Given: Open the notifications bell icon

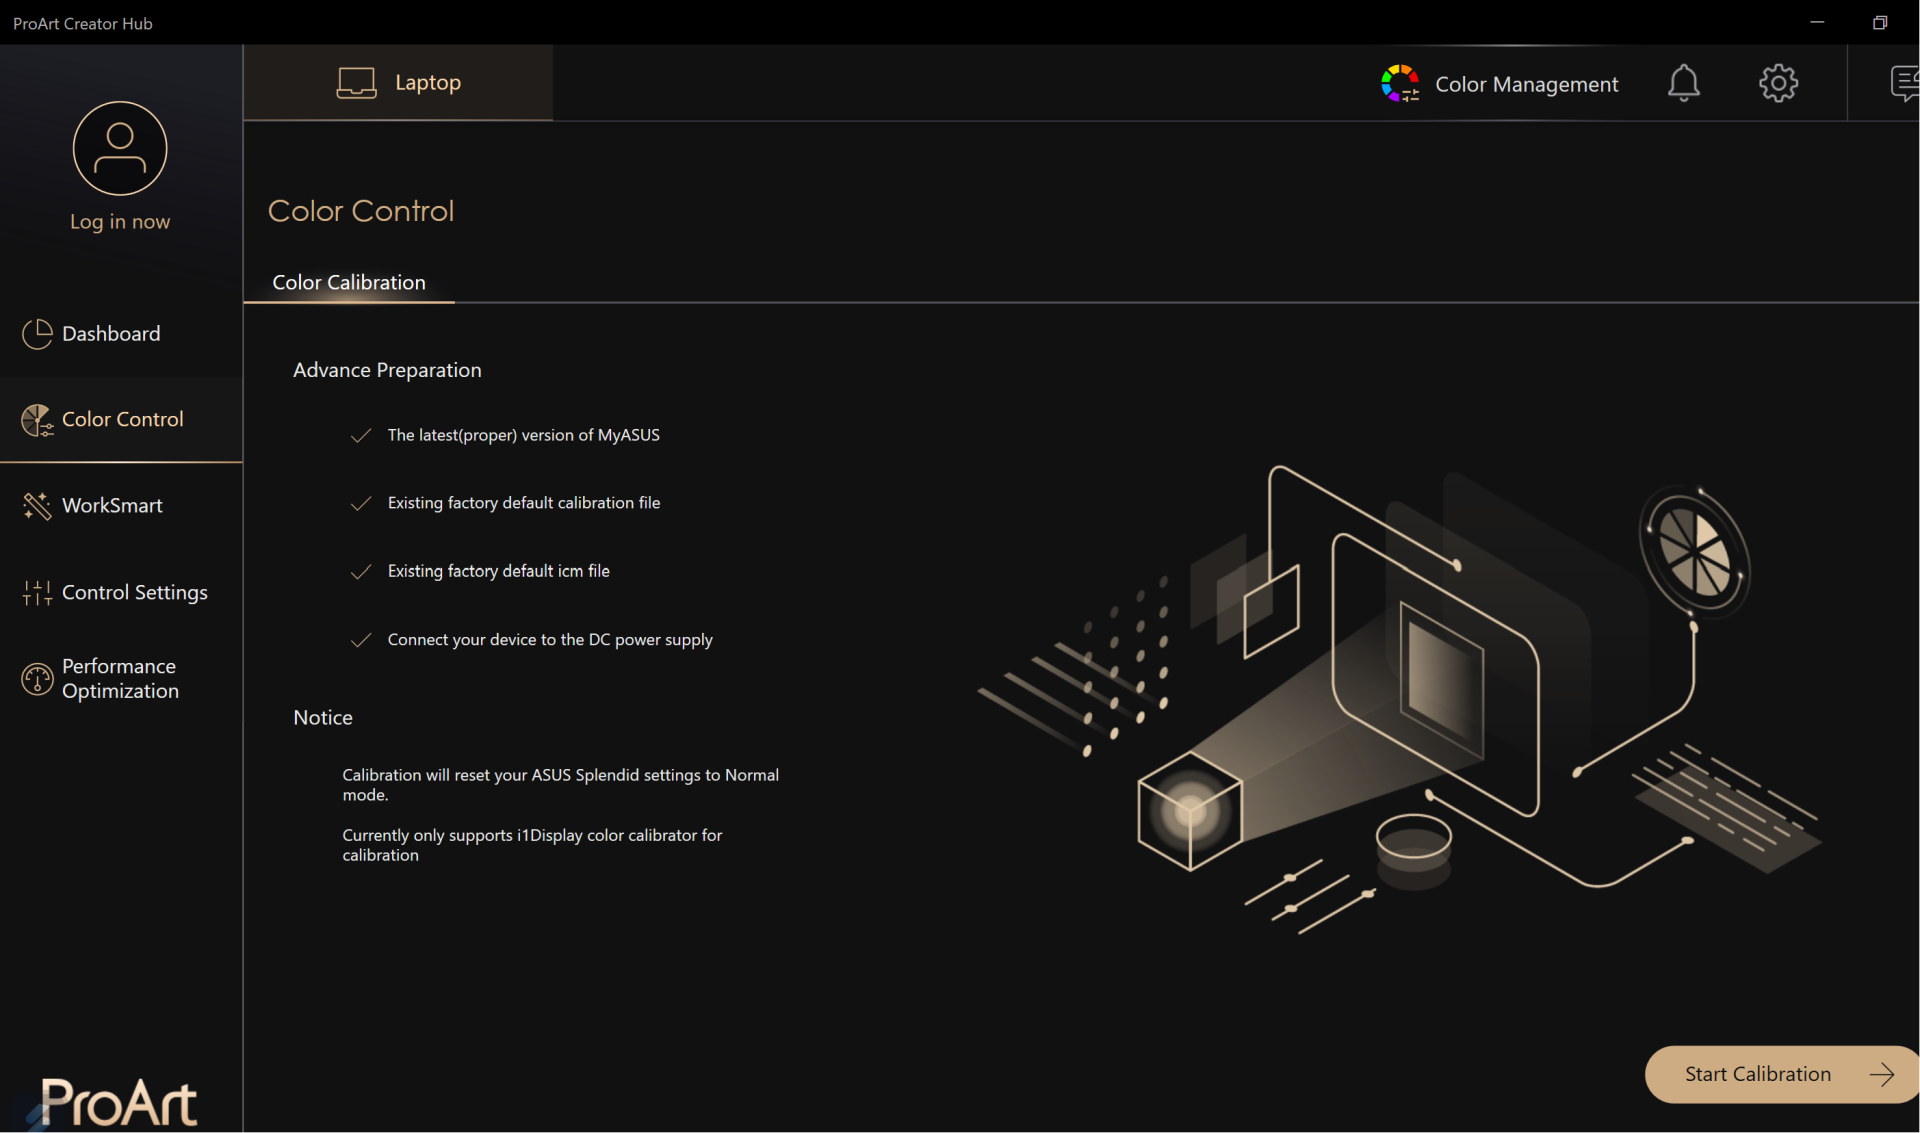Looking at the screenshot, I should (x=1683, y=83).
